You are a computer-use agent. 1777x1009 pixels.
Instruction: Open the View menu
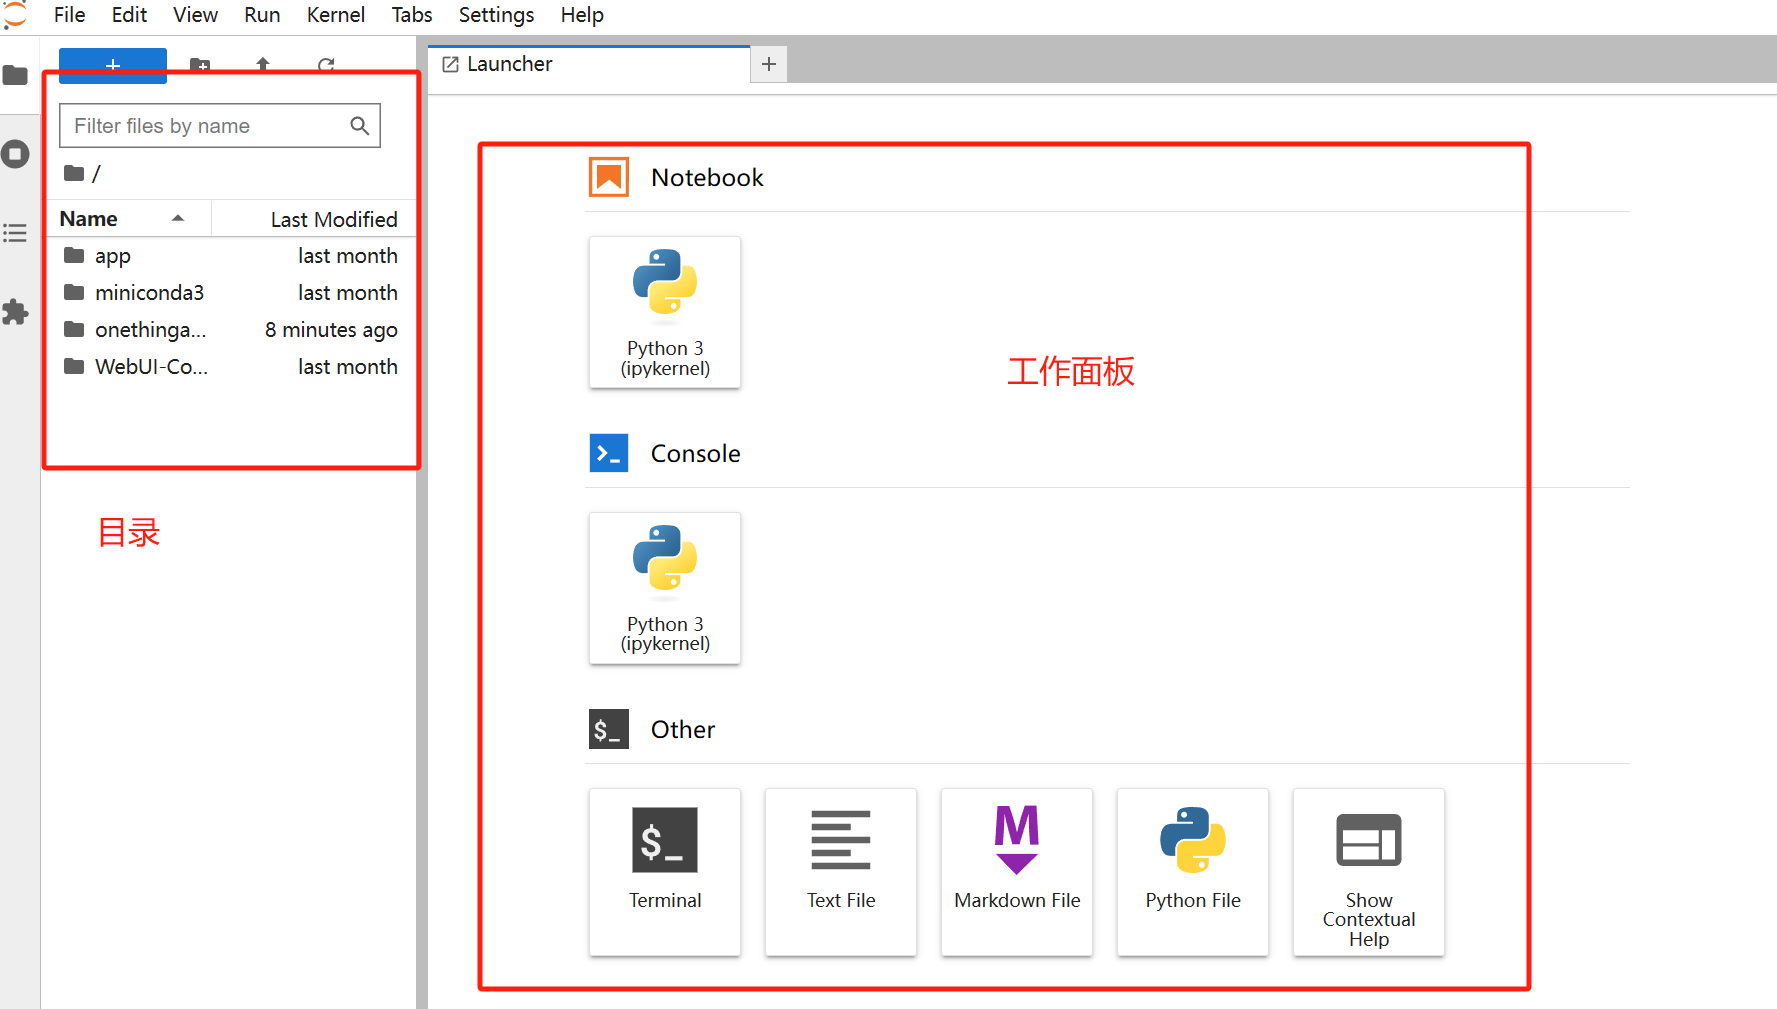point(195,15)
